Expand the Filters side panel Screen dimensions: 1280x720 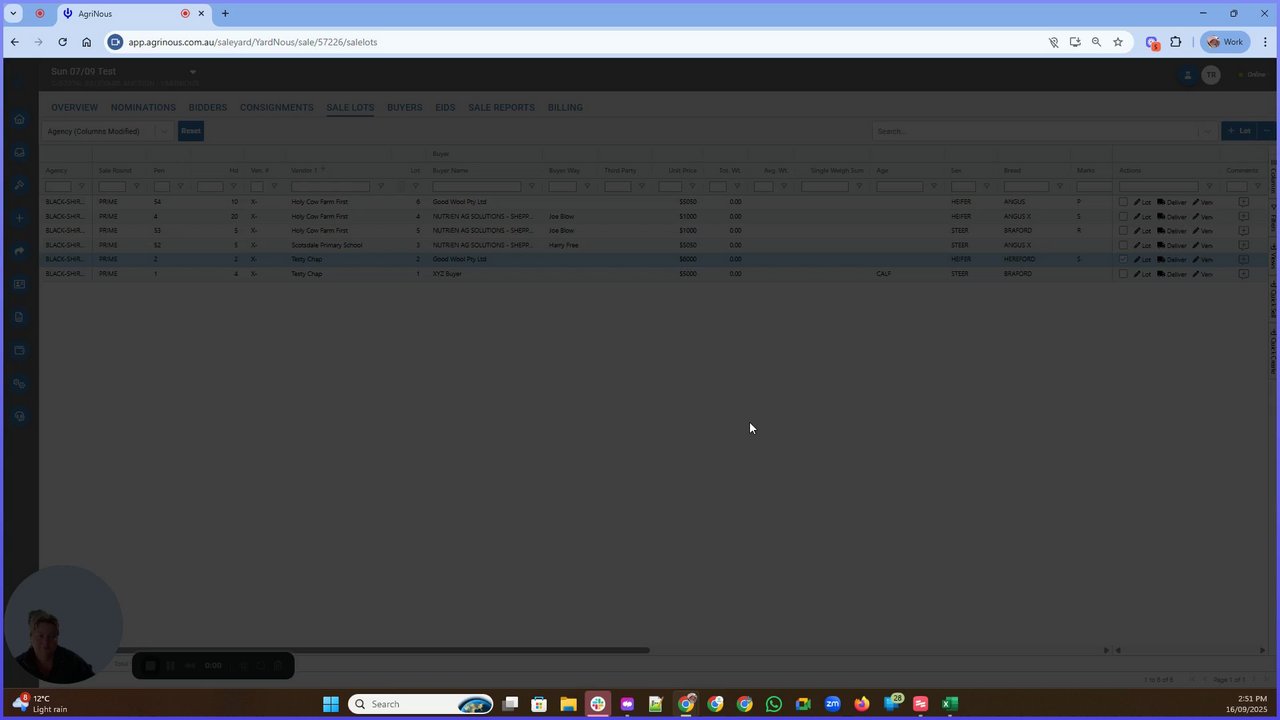point(1273,220)
